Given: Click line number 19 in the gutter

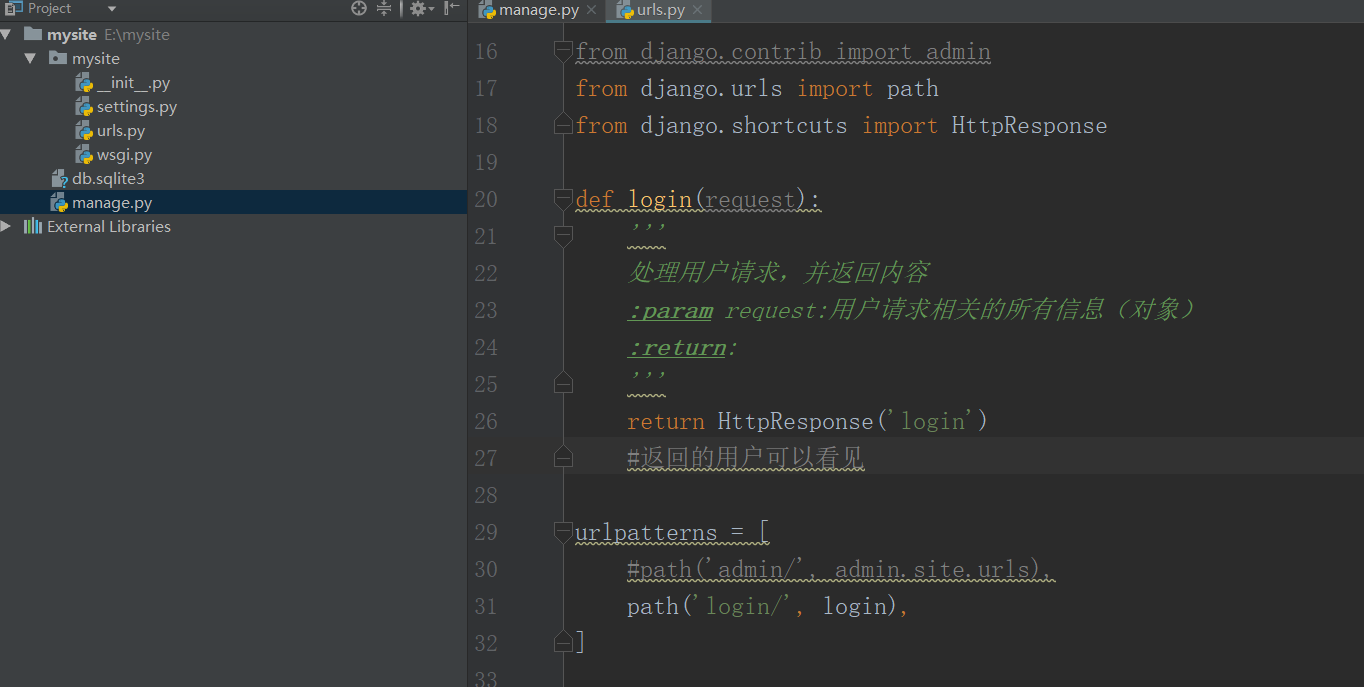Looking at the screenshot, I should point(486,162).
